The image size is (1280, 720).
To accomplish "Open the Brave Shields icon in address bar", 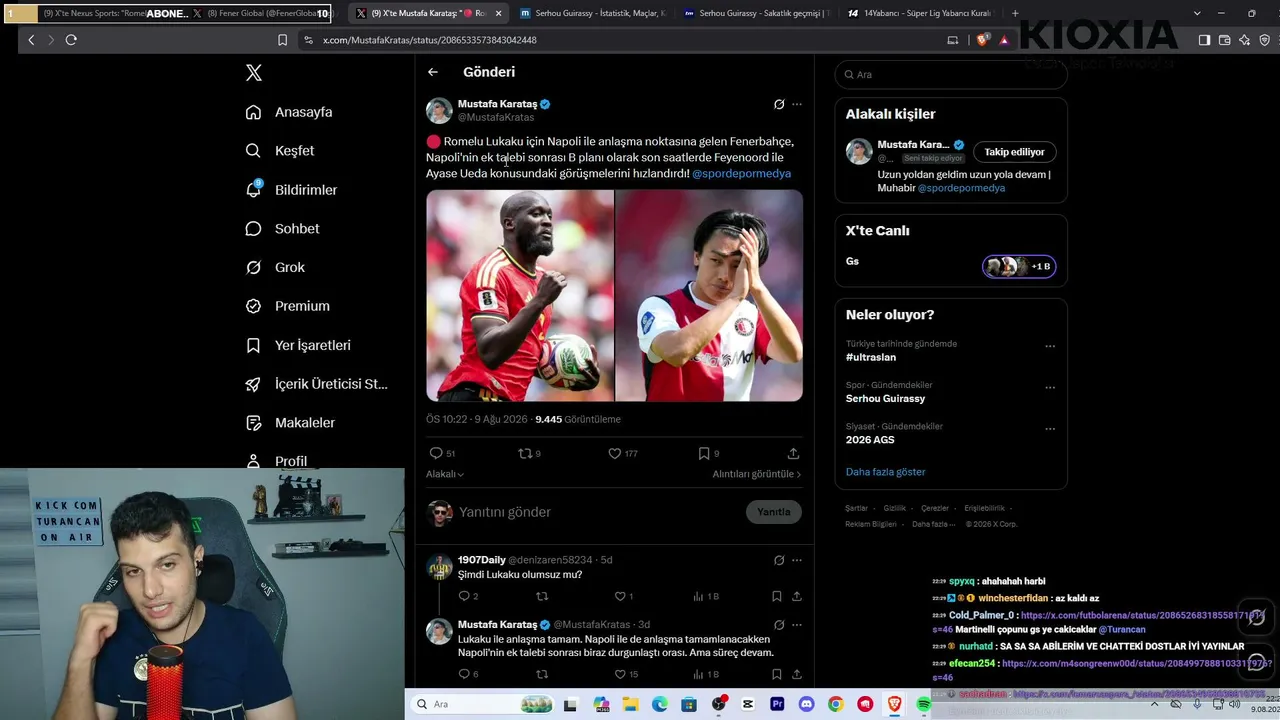I will coord(983,40).
